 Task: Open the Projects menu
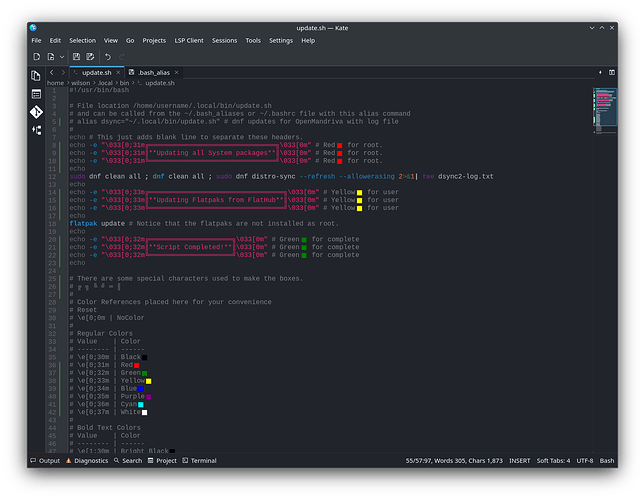pos(154,41)
